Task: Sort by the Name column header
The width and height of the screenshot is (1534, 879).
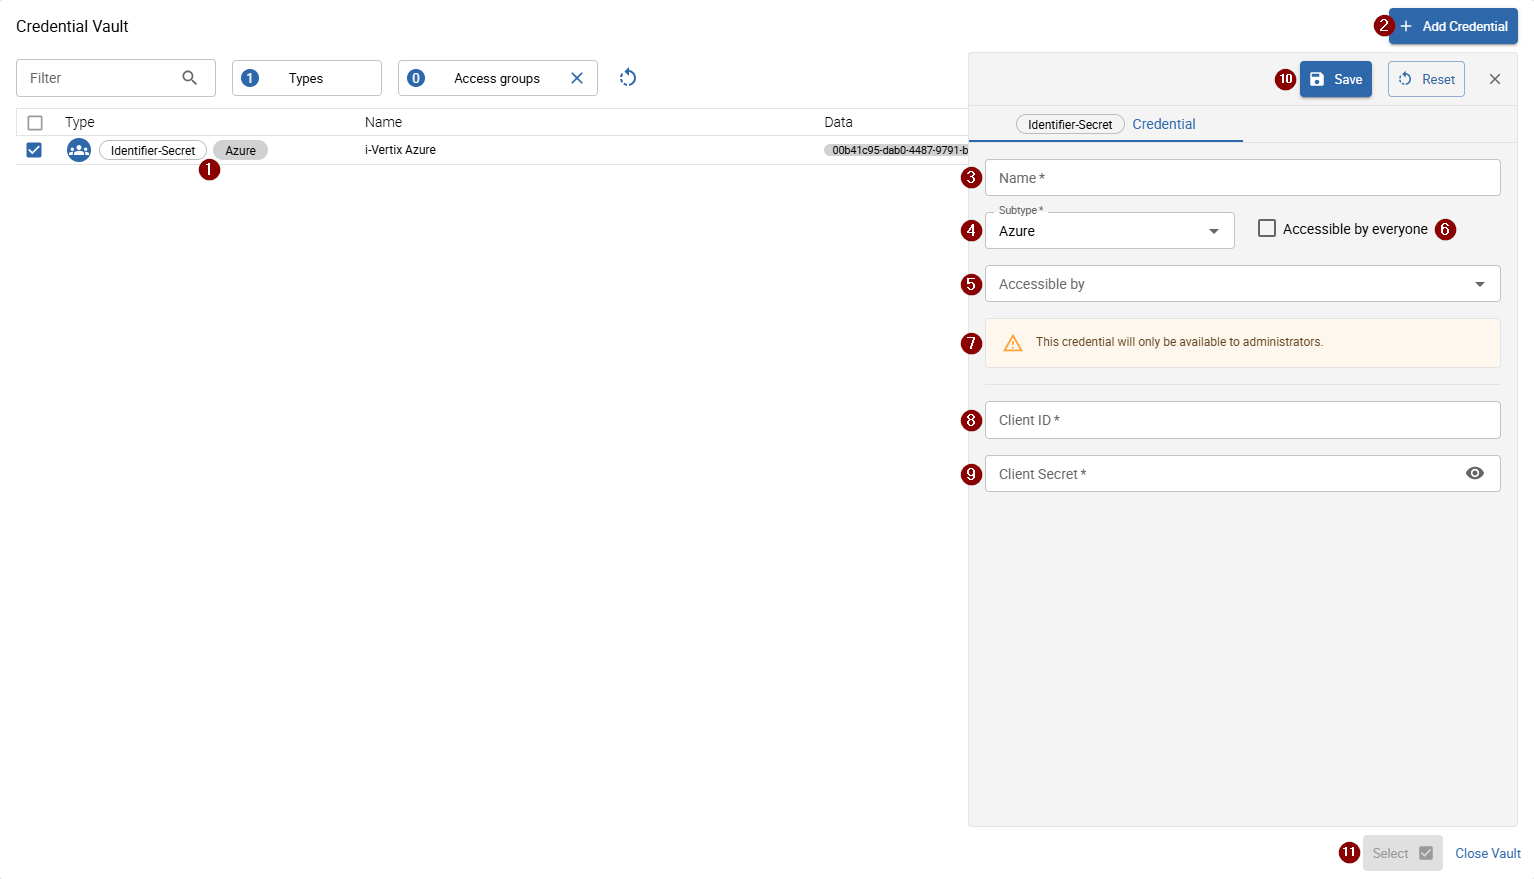Action: tap(383, 122)
